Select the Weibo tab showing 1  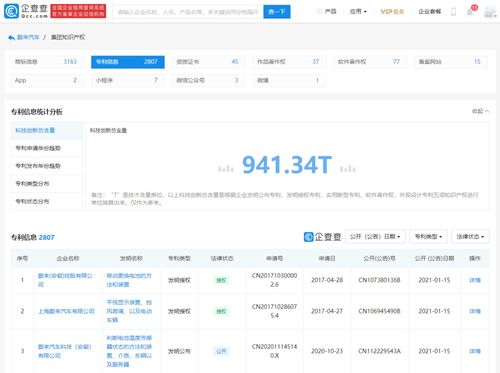click(289, 80)
